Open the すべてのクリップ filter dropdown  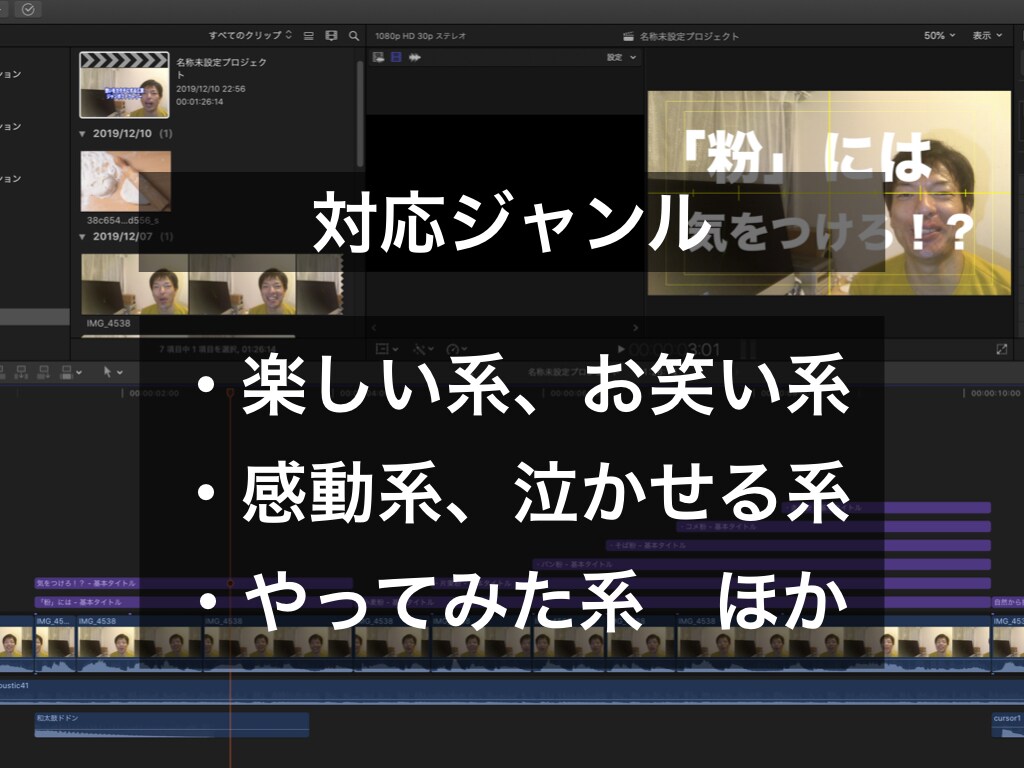click(250, 35)
